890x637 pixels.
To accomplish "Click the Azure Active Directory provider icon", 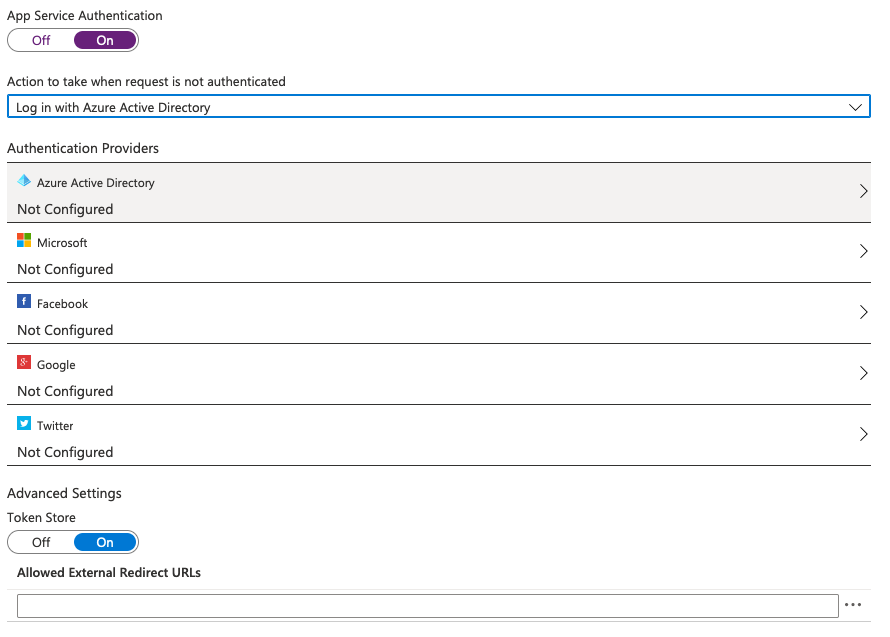I will coord(24,181).
